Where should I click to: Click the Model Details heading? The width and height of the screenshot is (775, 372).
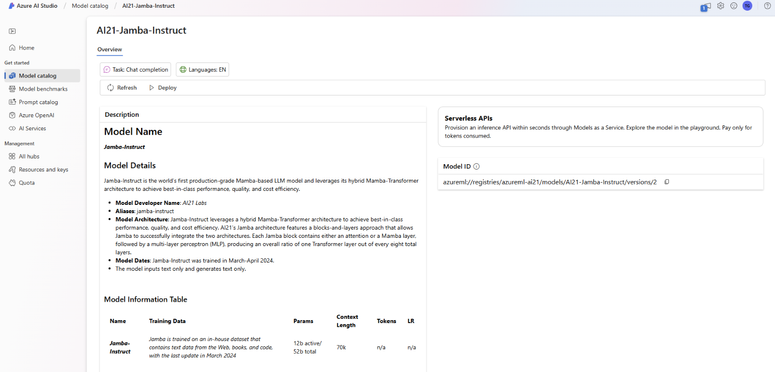point(129,165)
